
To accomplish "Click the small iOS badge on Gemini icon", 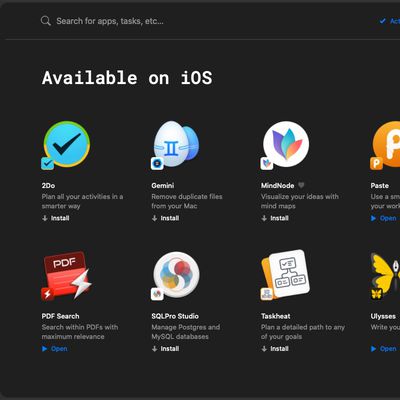I will [157, 163].
